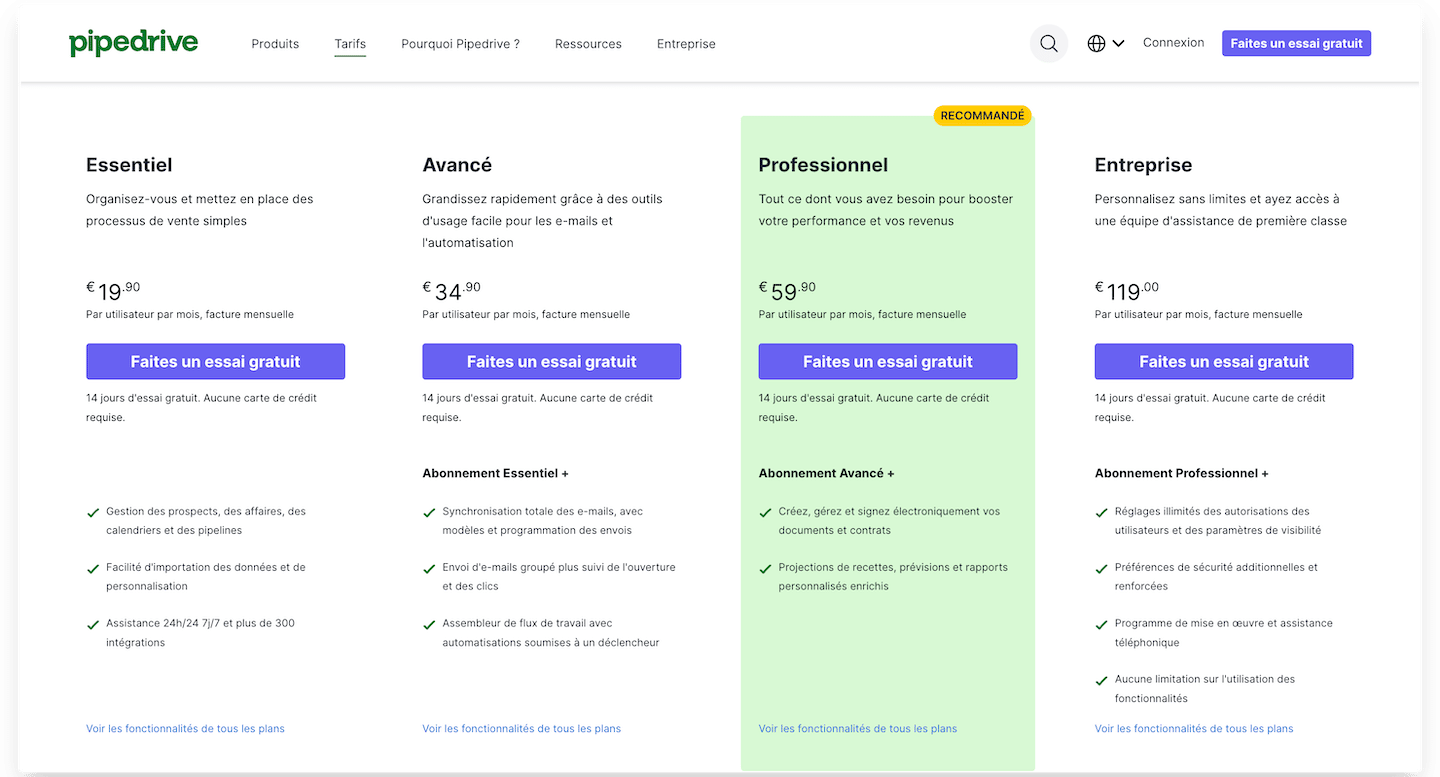Click the Essentiel plan heading
1440x777 pixels.
129,165
